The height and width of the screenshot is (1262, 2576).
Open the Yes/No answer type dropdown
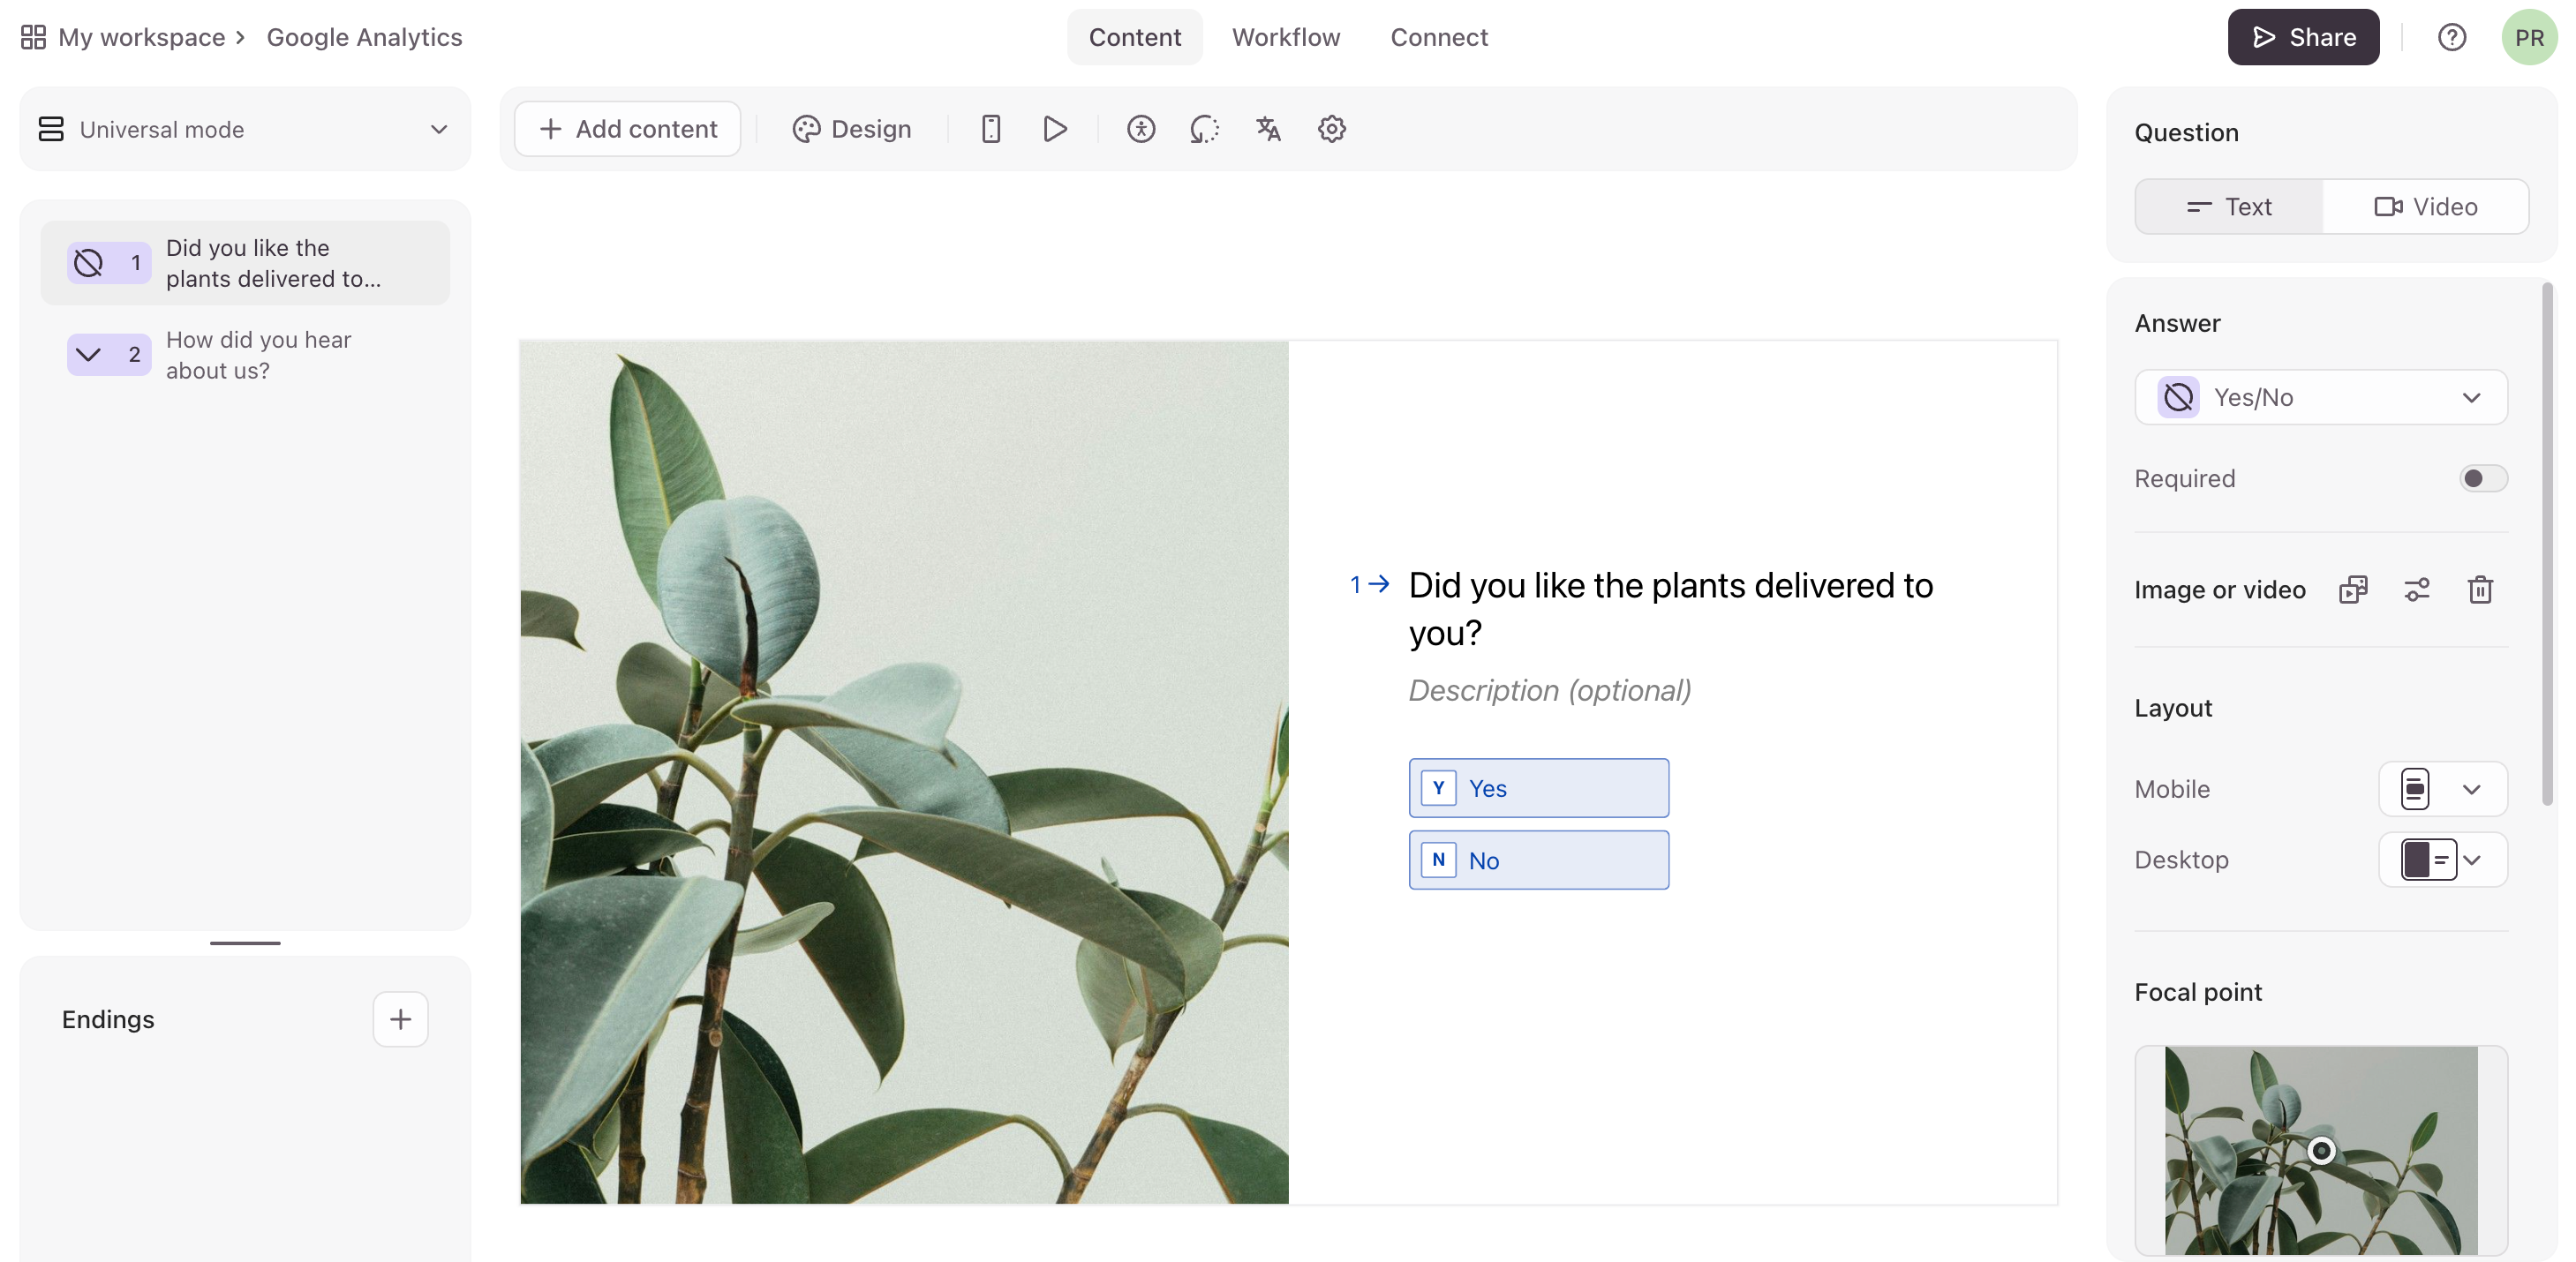2320,397
